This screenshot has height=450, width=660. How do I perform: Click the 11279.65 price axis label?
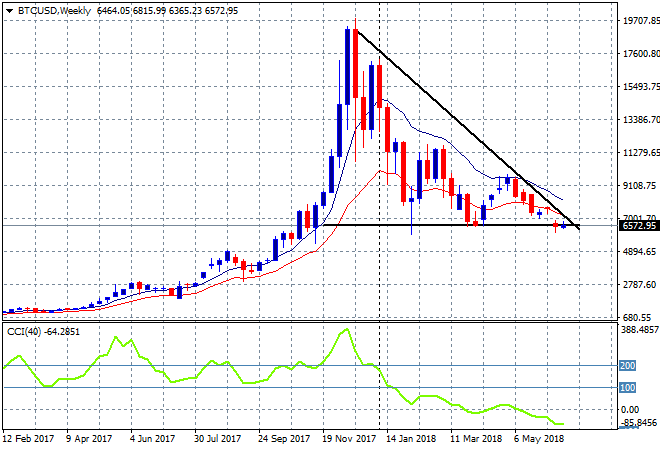641,152
